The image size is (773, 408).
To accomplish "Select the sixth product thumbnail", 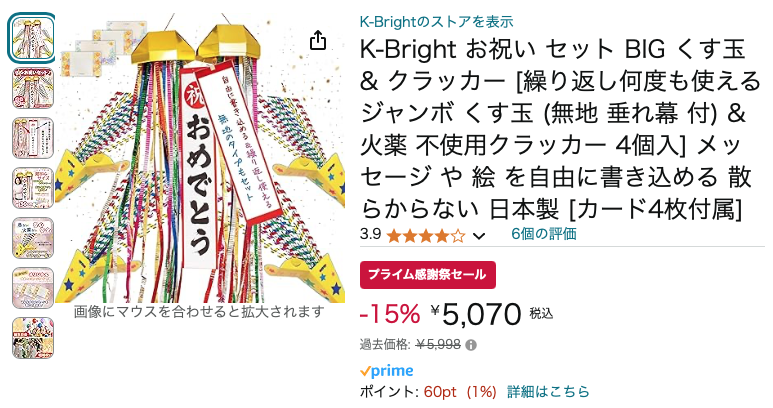I will click(x=33, y=288).
